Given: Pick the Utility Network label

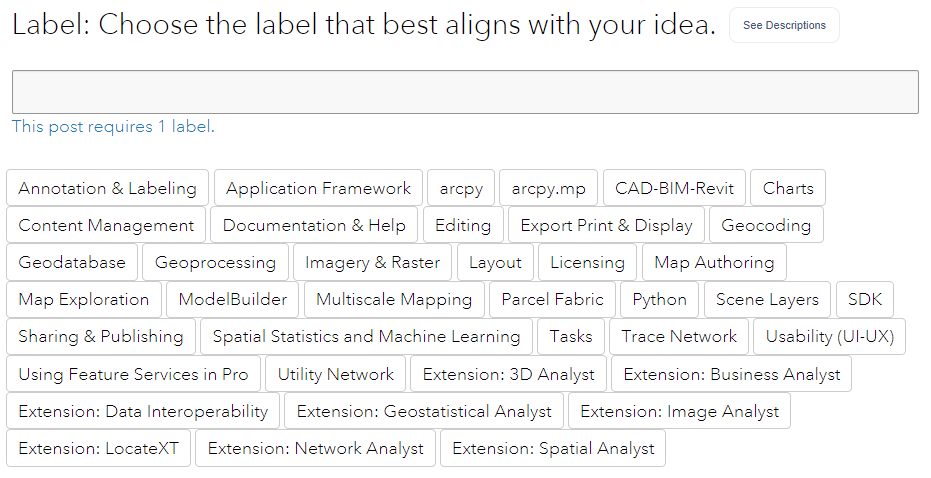Looking at the screenshot, I should (x=336, y=374).
